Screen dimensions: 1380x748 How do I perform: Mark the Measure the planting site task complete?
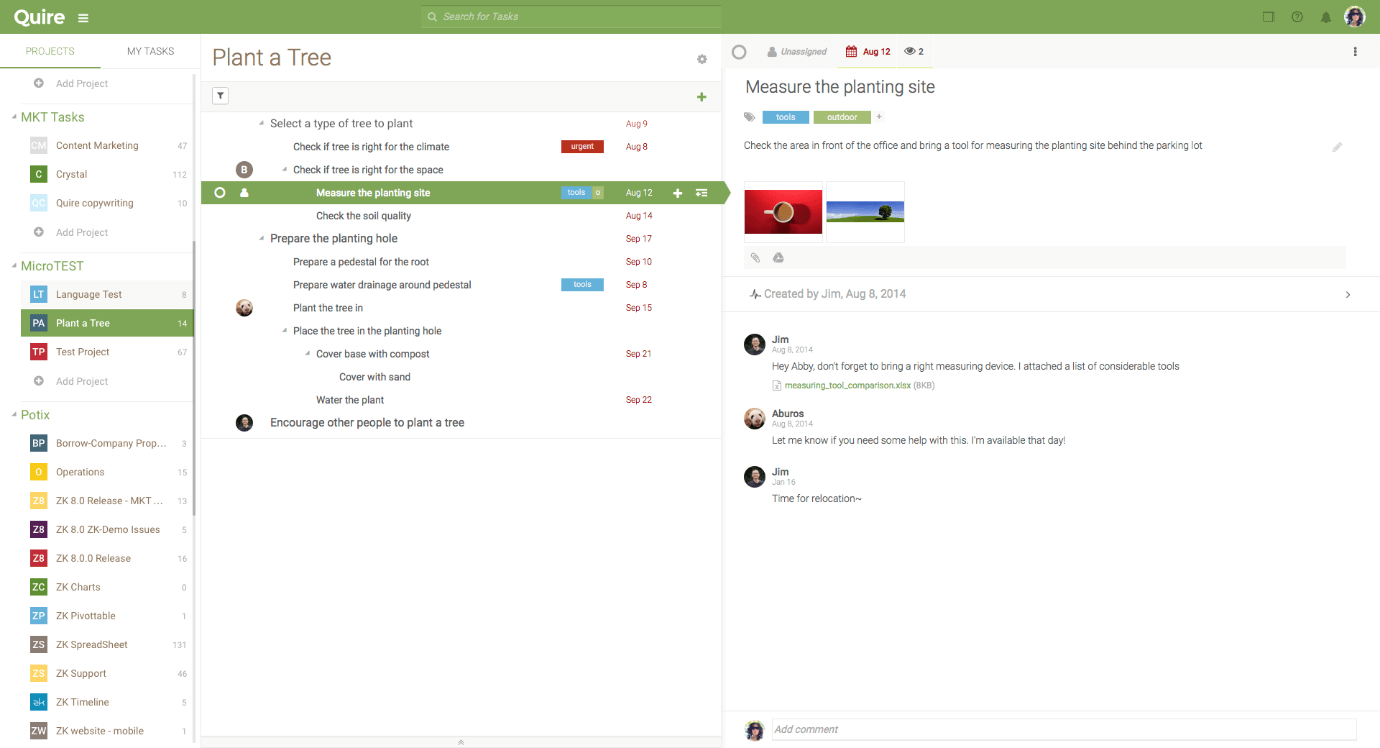coord(220,192)
